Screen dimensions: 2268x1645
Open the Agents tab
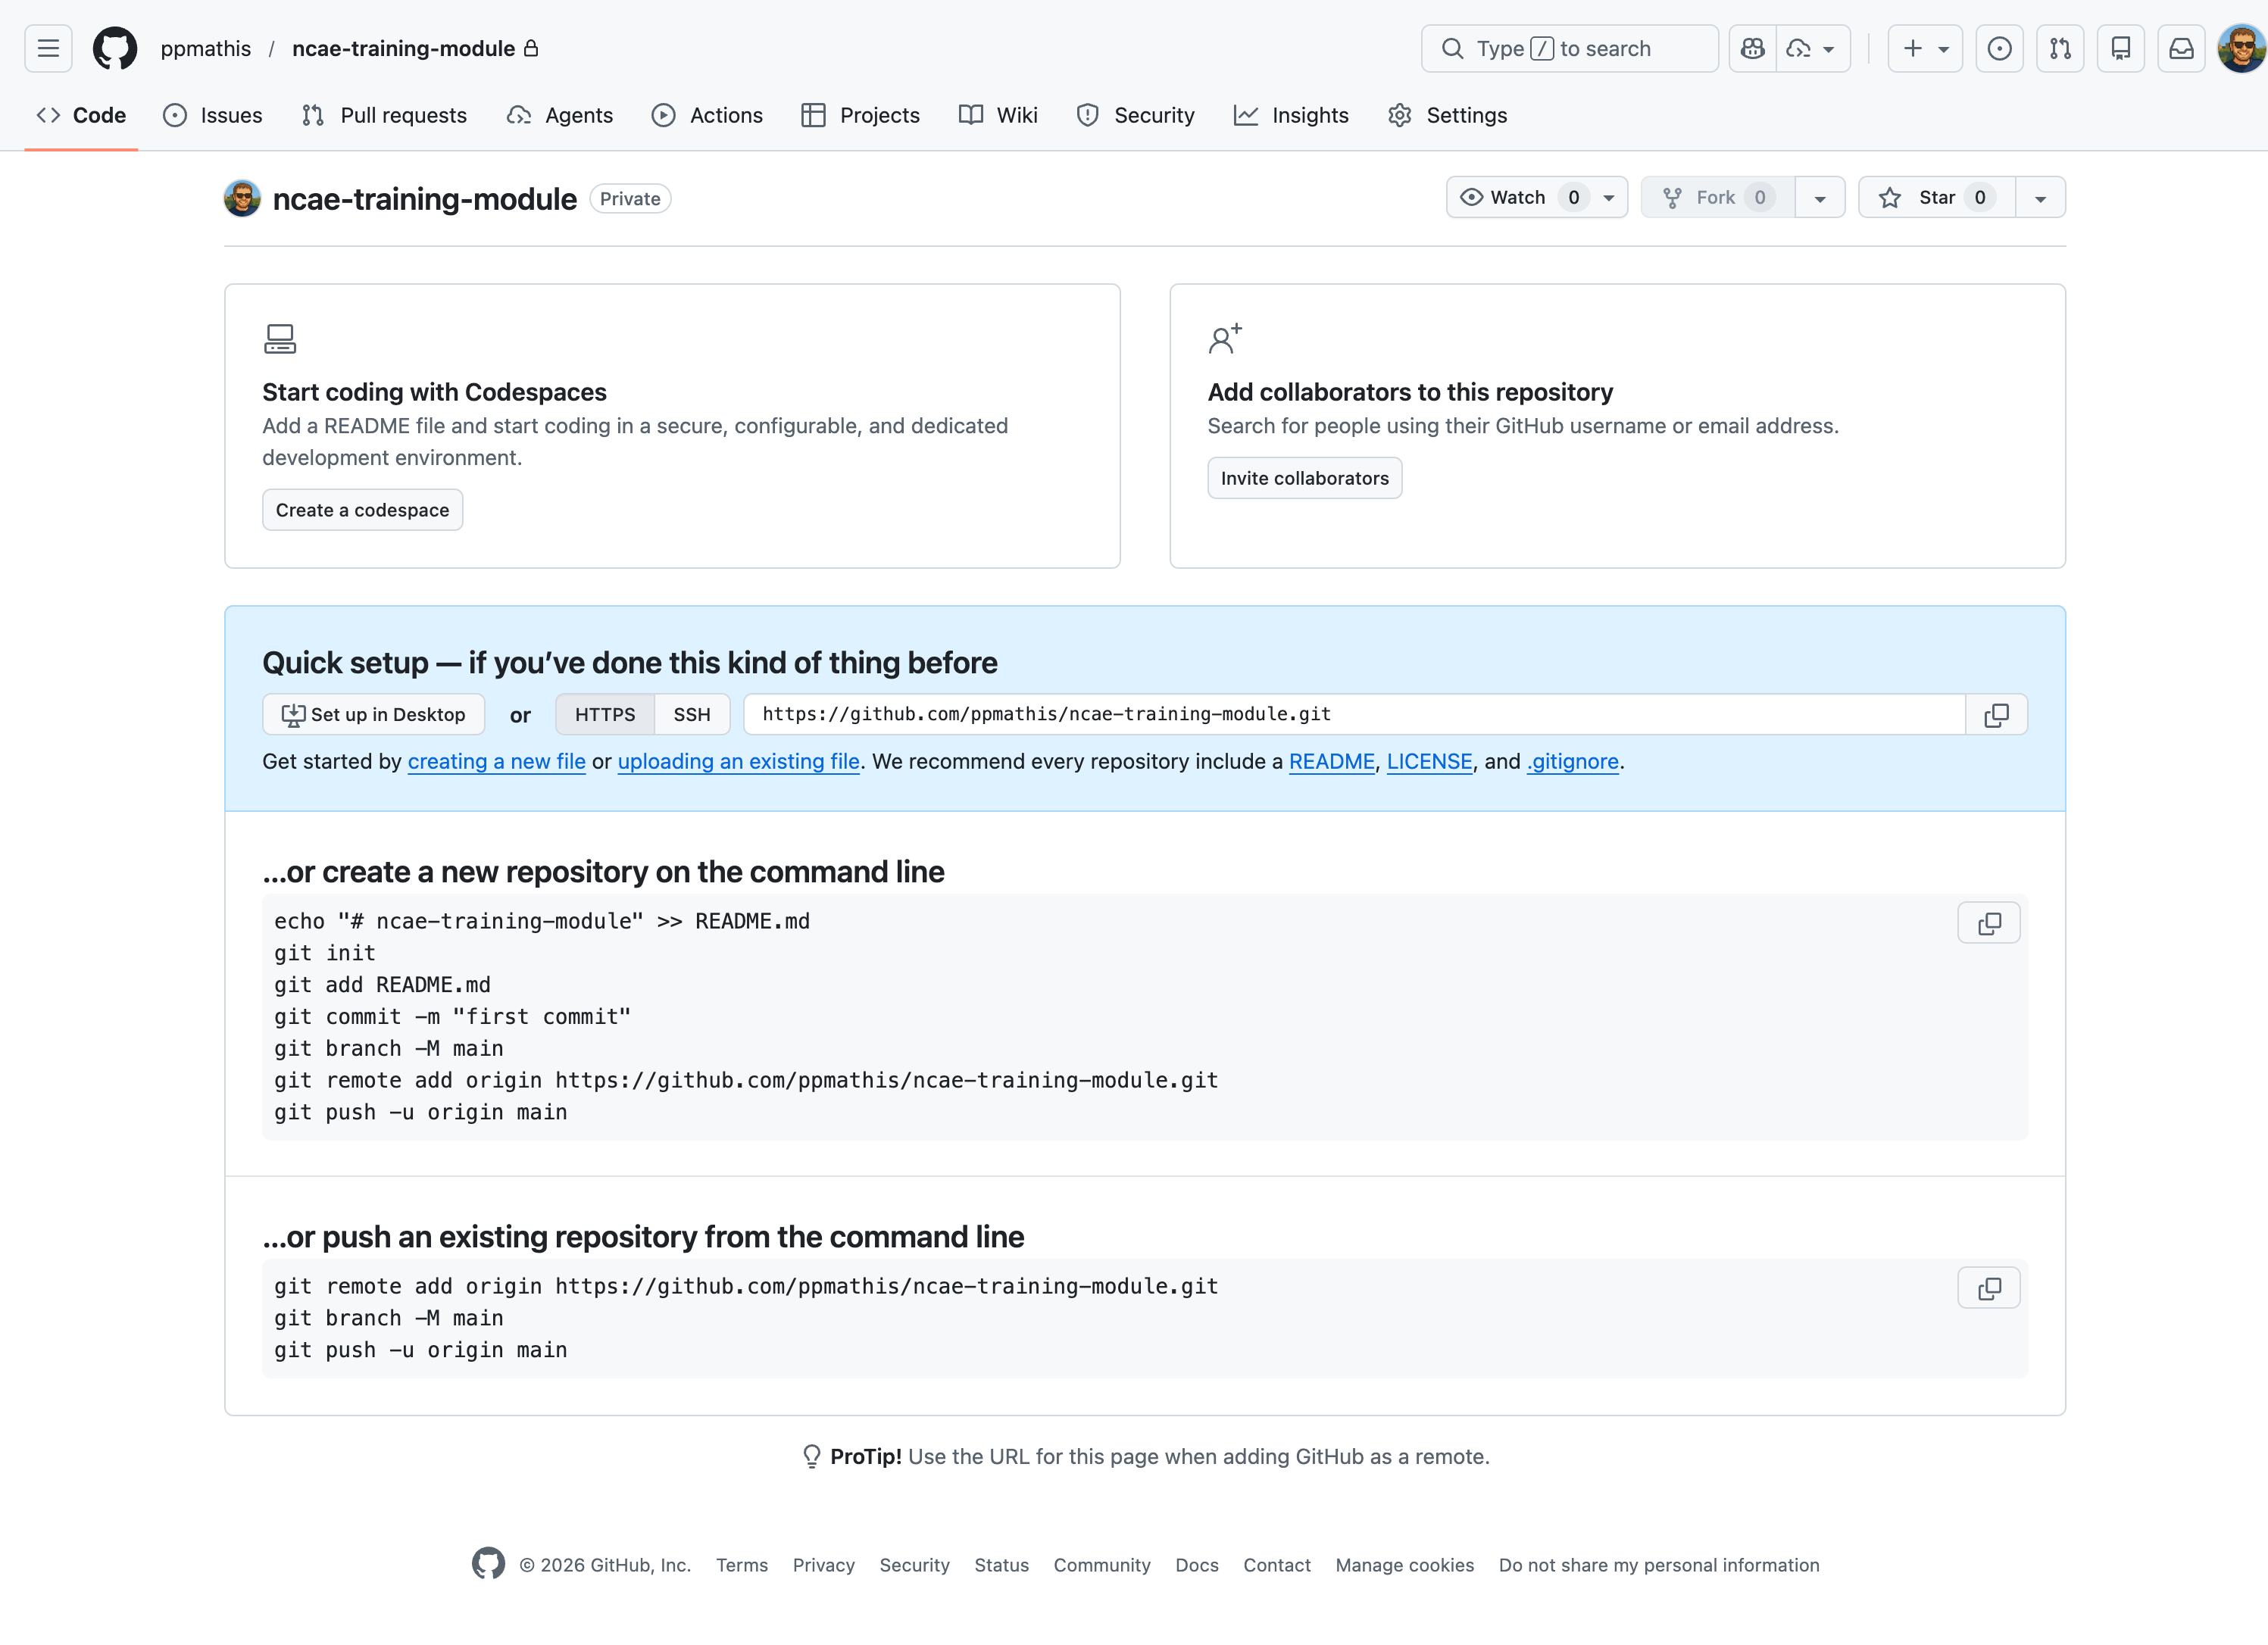(x=560, y=115)
